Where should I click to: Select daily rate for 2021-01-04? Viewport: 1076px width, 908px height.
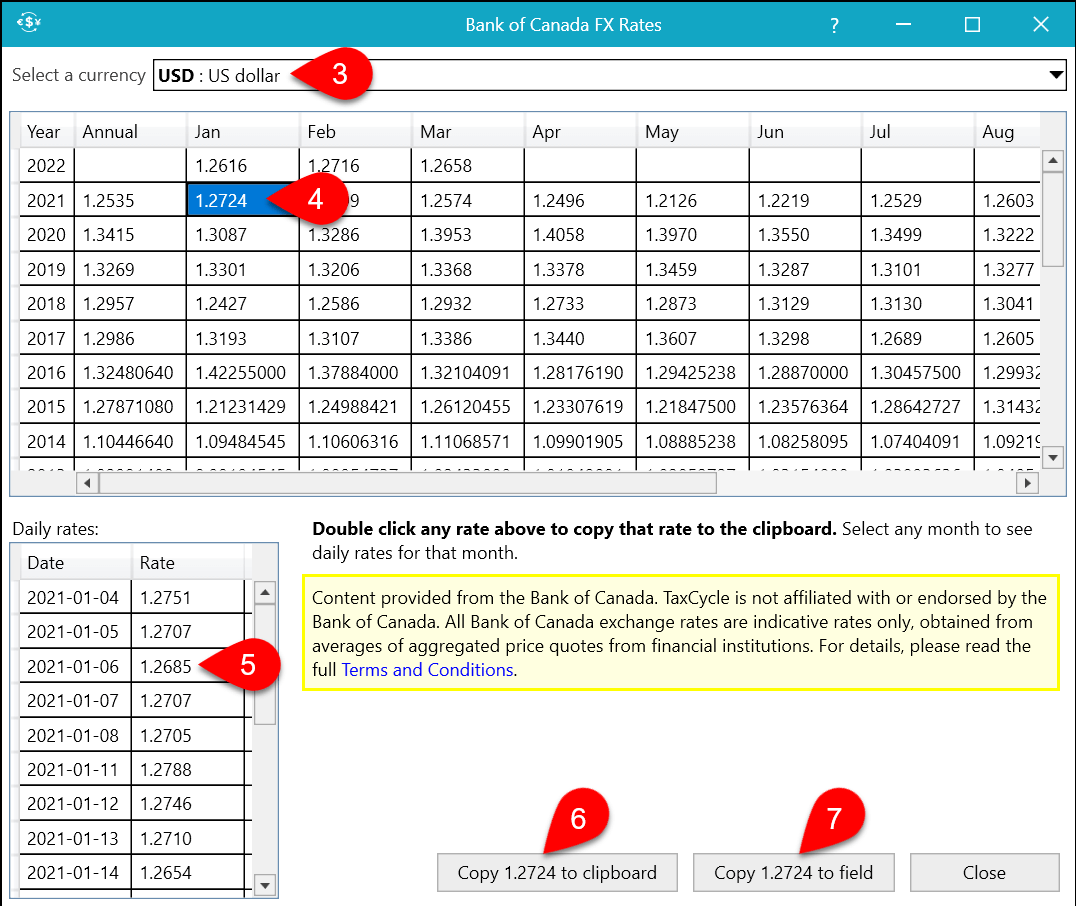click(x=188, y=597)
